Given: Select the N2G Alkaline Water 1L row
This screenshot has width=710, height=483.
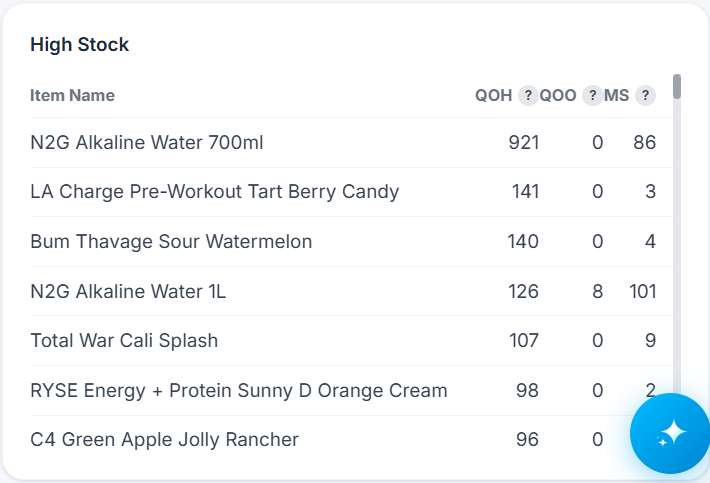Looking at the screenshot, I should click(x=351, y=291).
